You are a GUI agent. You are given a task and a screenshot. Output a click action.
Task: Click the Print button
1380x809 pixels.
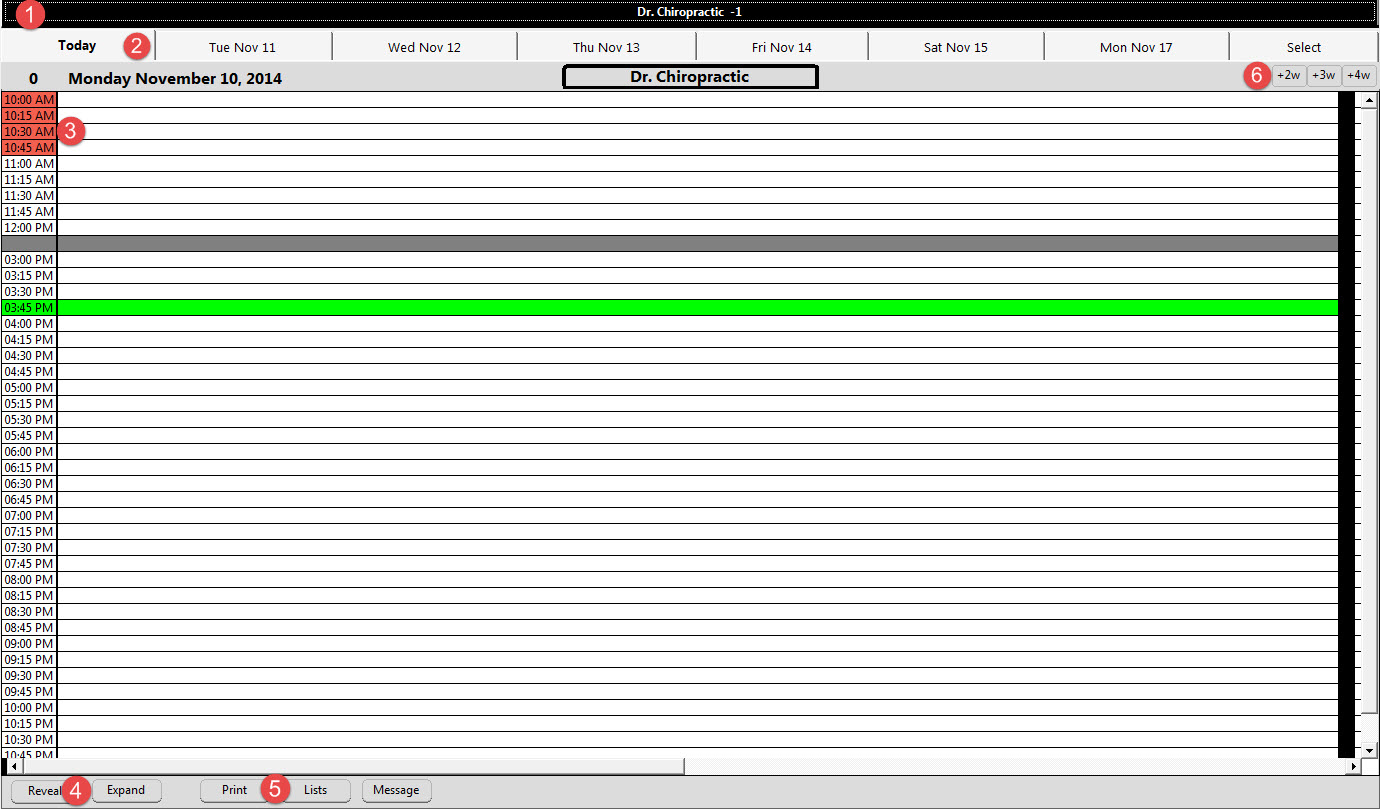pos(235,791)
